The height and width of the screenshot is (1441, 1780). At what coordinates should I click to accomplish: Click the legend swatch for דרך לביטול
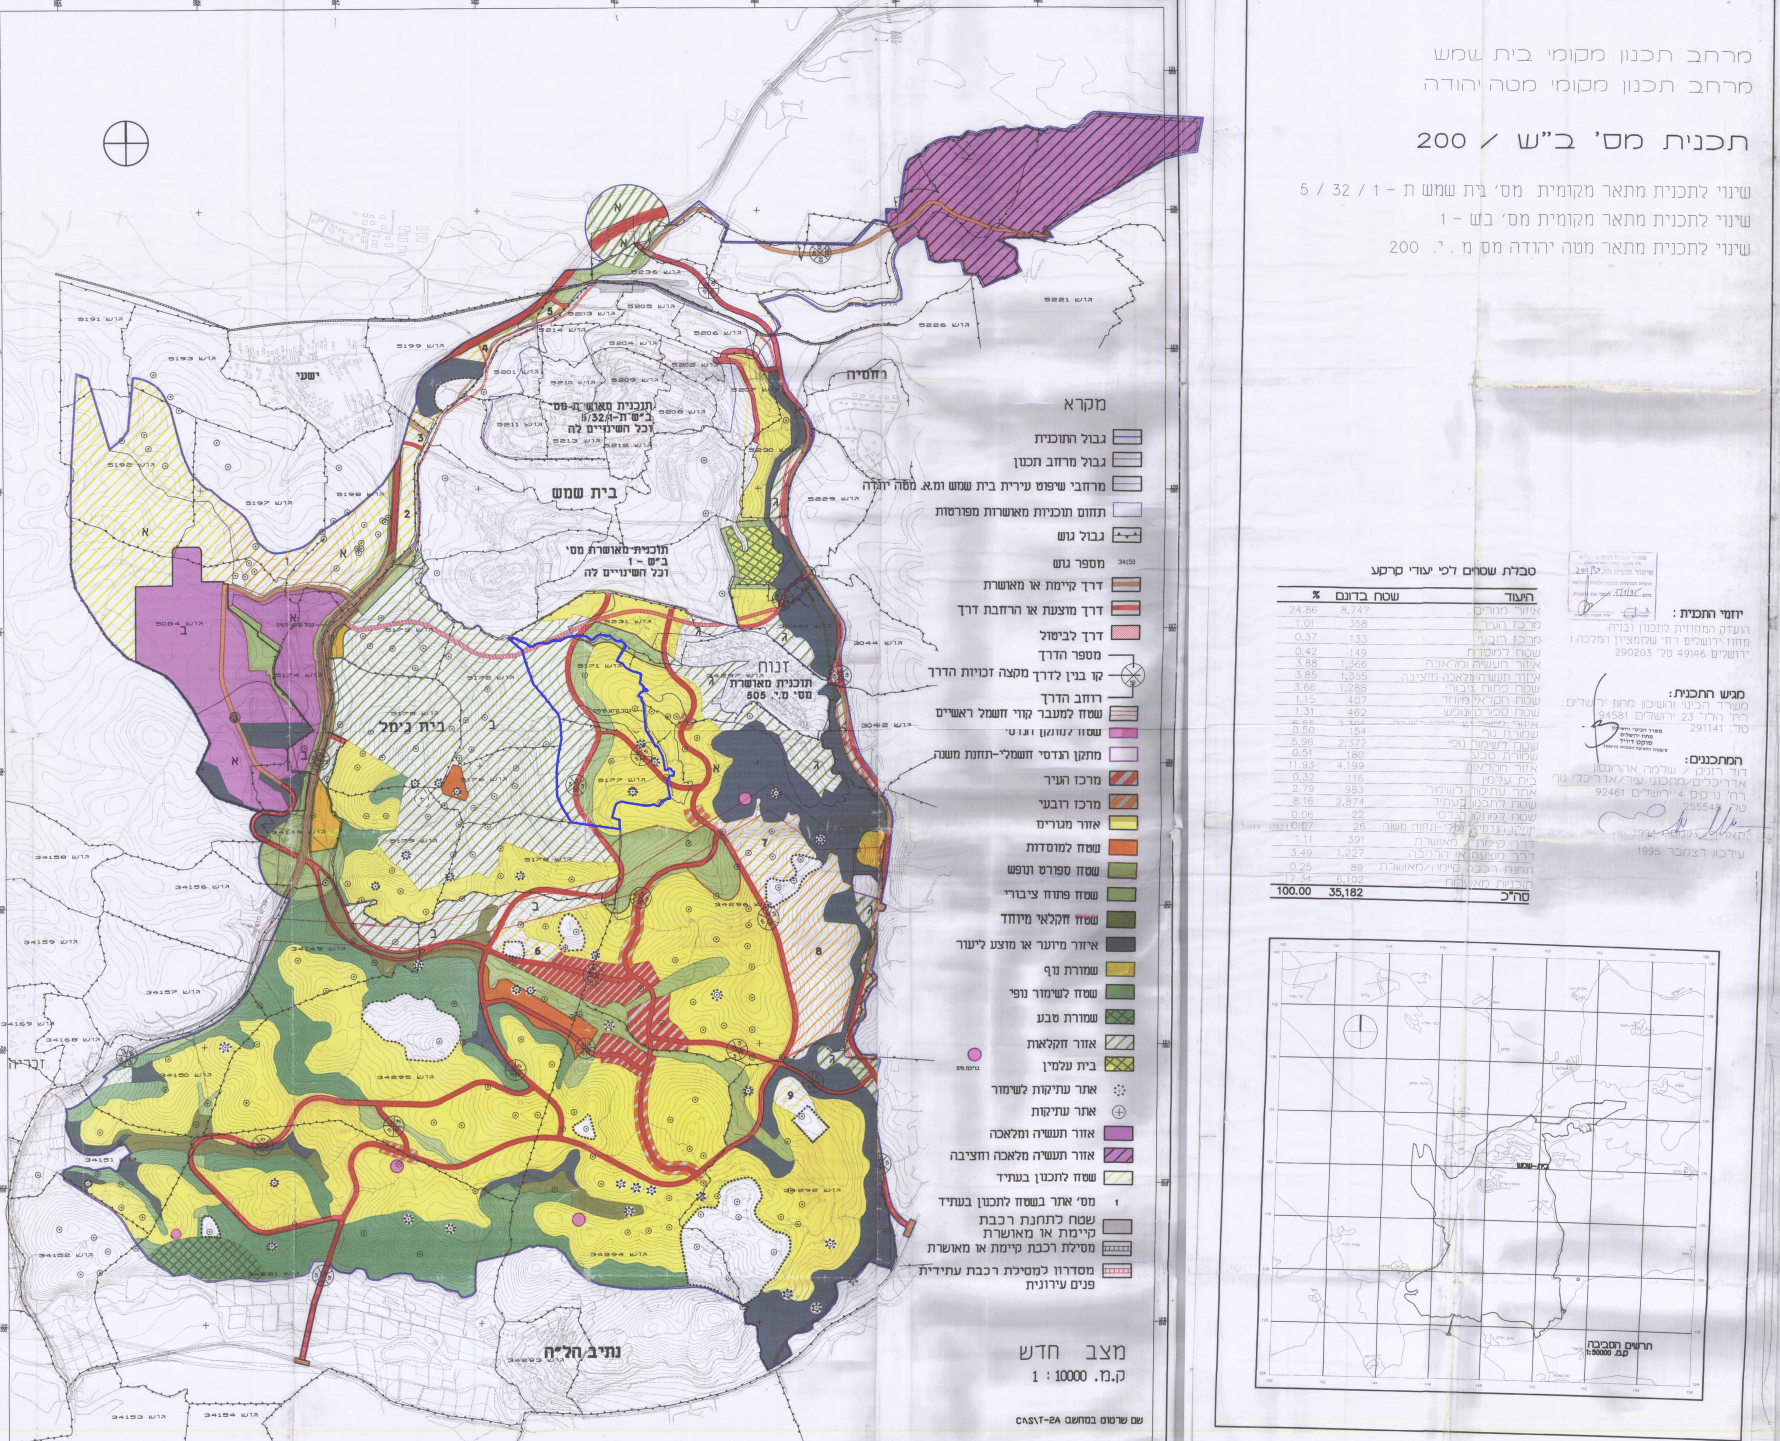1126,633
